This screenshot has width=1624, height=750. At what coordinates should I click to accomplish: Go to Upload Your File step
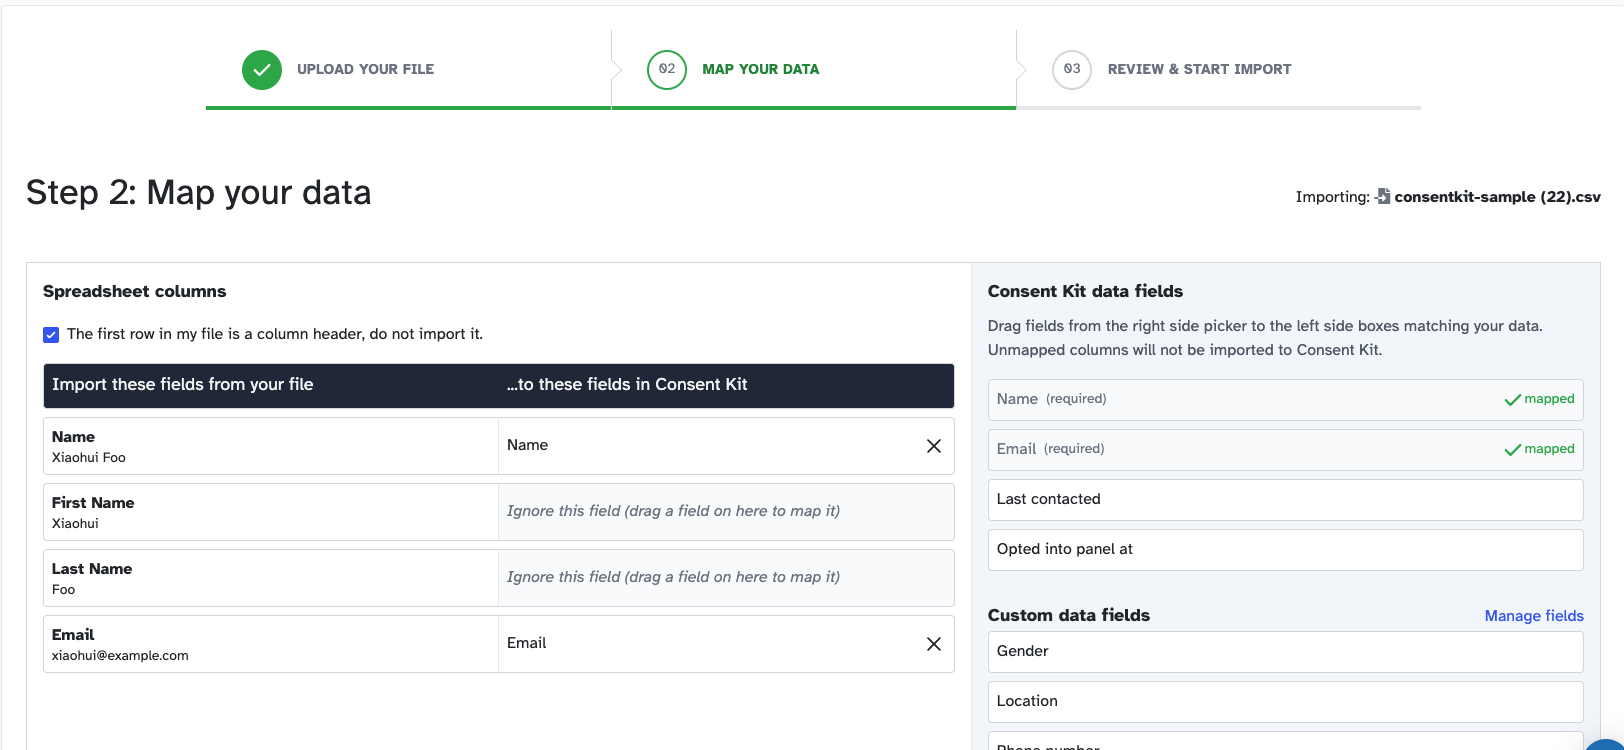(365, 70)
